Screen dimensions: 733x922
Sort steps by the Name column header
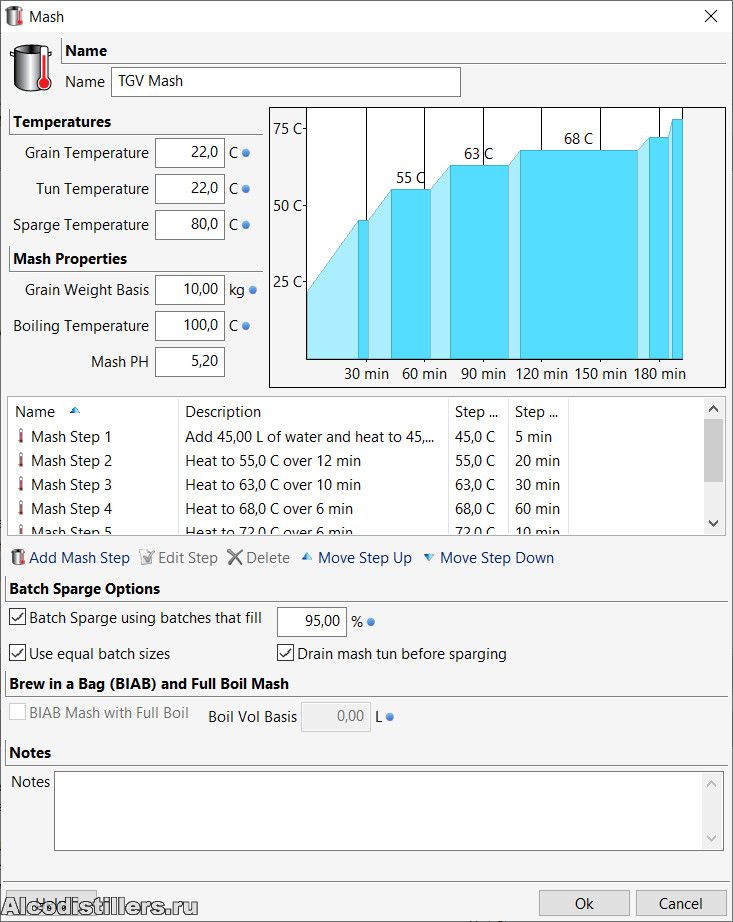click(x=36, y=412)
